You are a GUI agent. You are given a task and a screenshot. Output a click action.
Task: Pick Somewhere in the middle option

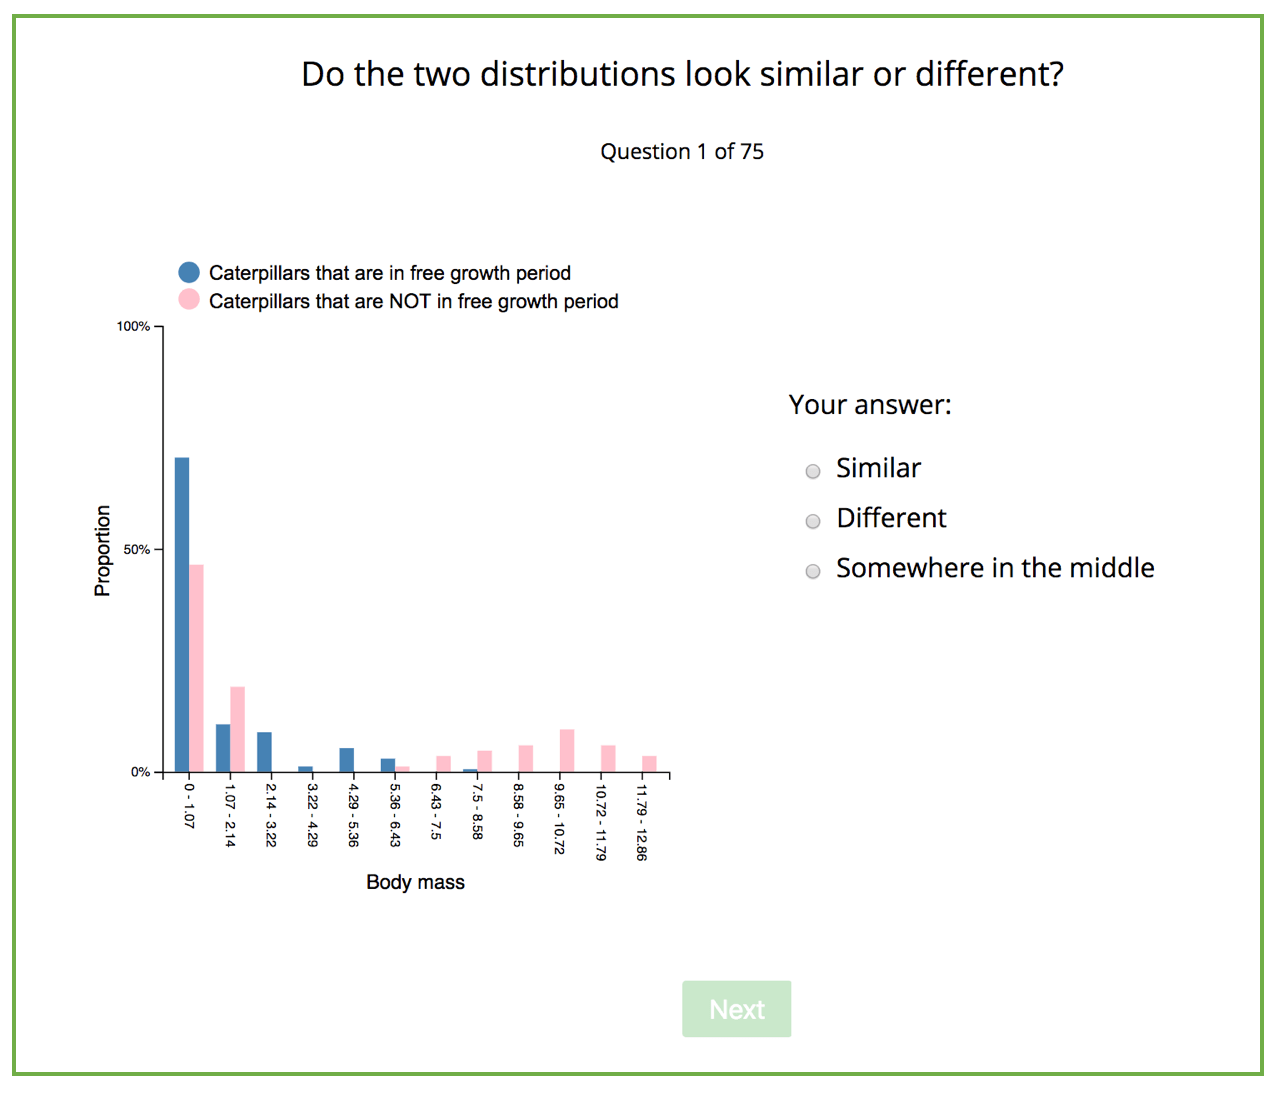(813, 571)
